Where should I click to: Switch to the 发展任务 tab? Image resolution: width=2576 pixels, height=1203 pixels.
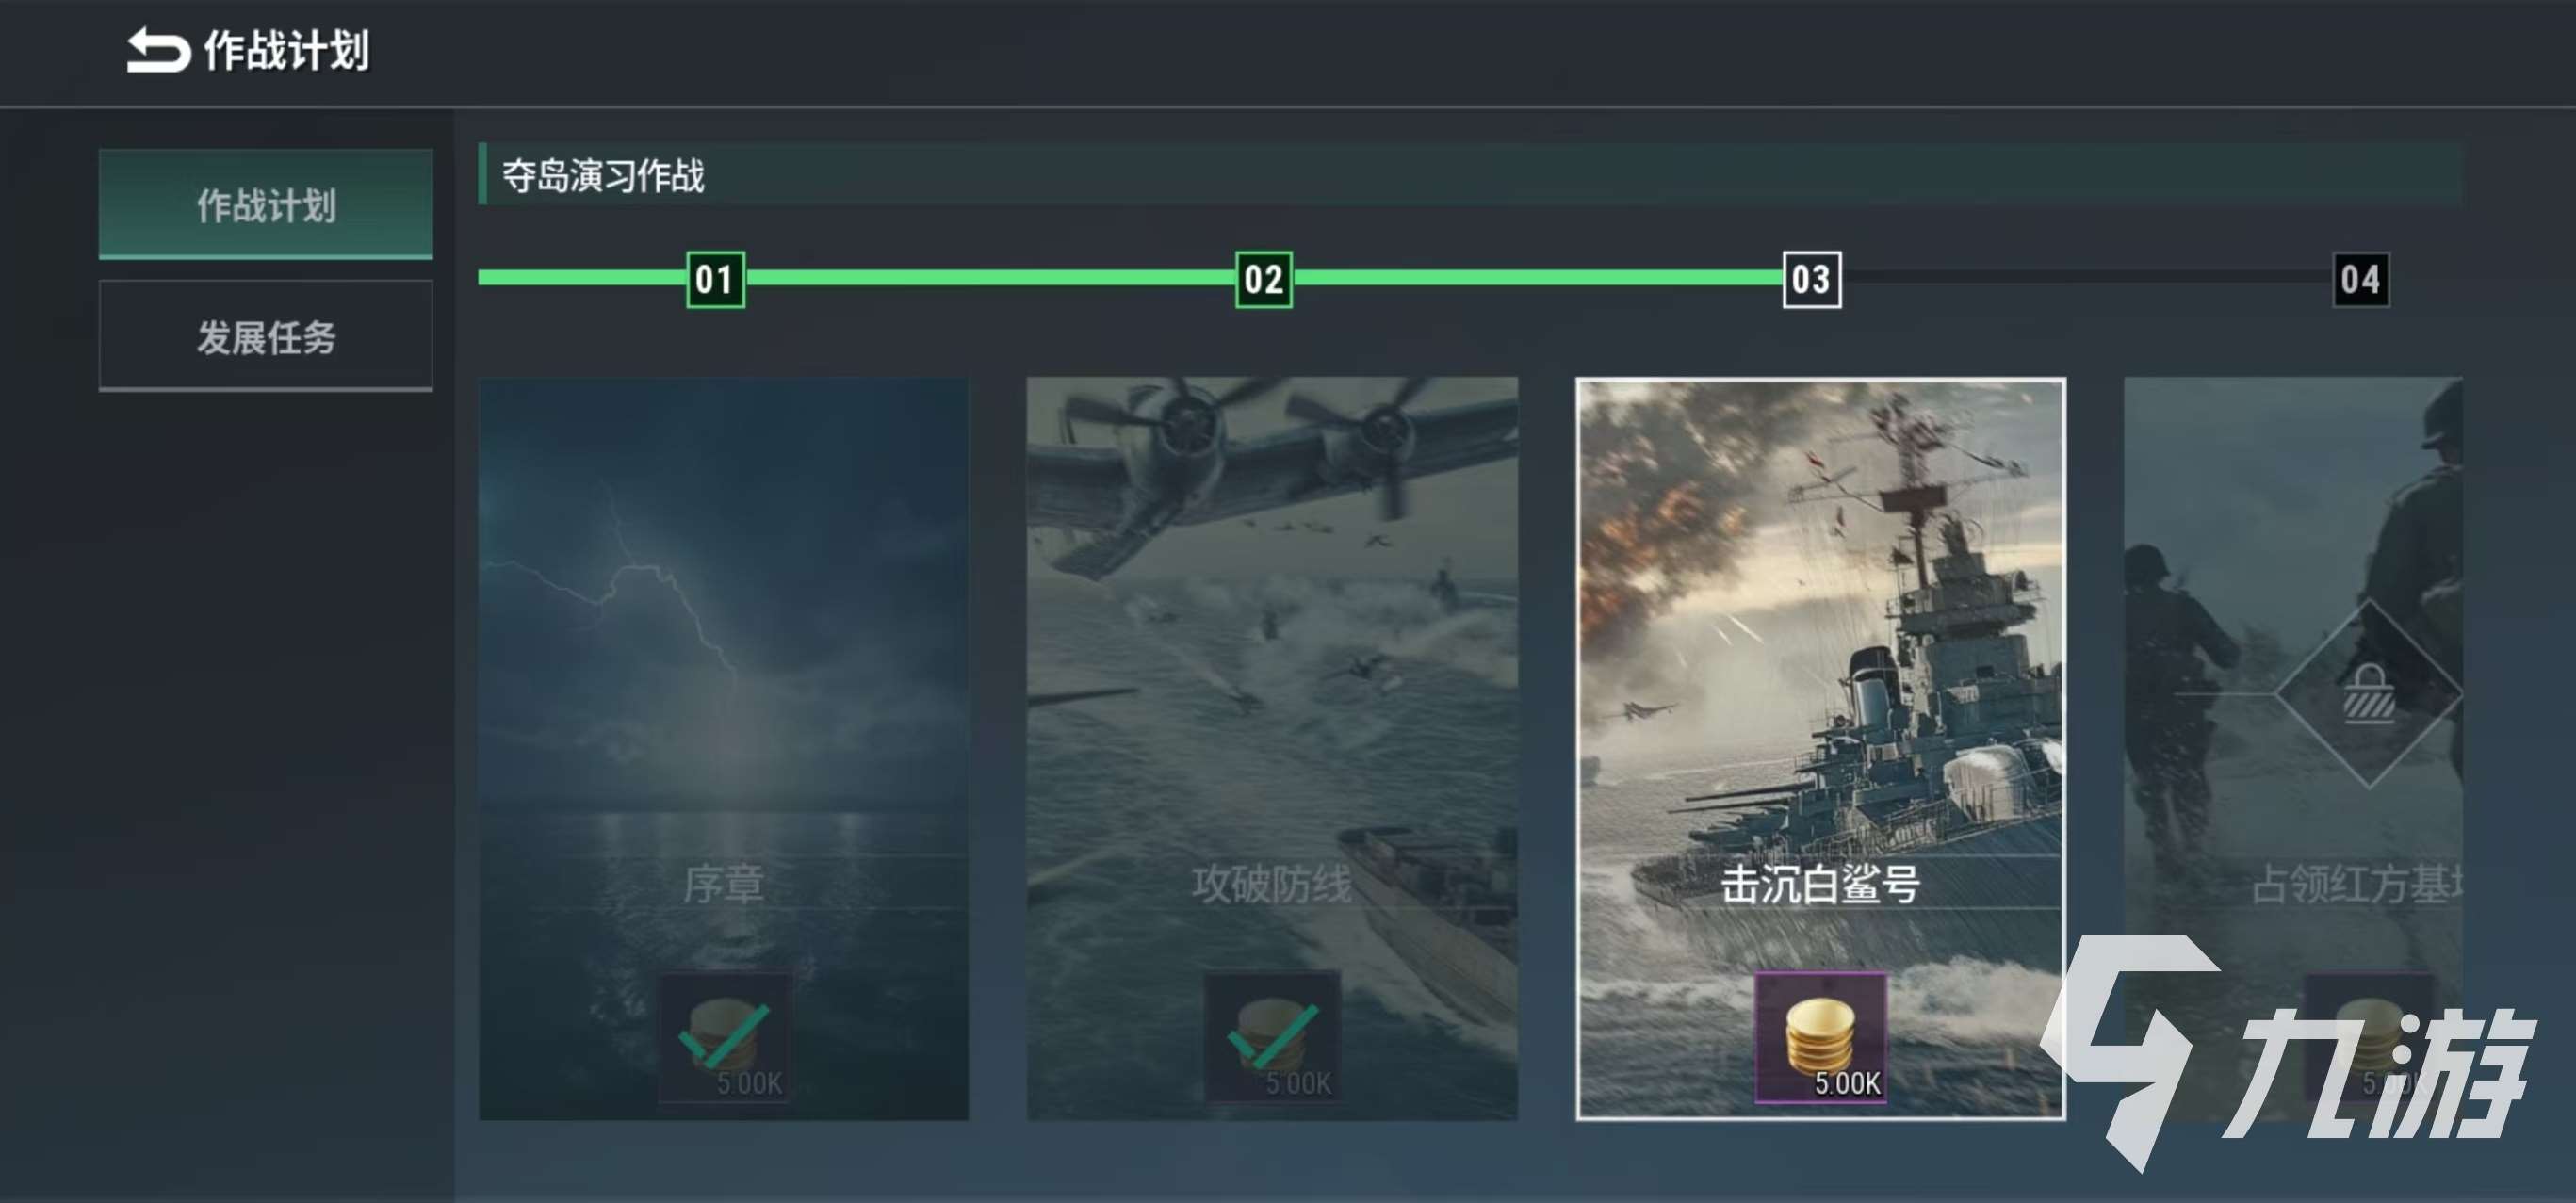click(x=266, y=336)
